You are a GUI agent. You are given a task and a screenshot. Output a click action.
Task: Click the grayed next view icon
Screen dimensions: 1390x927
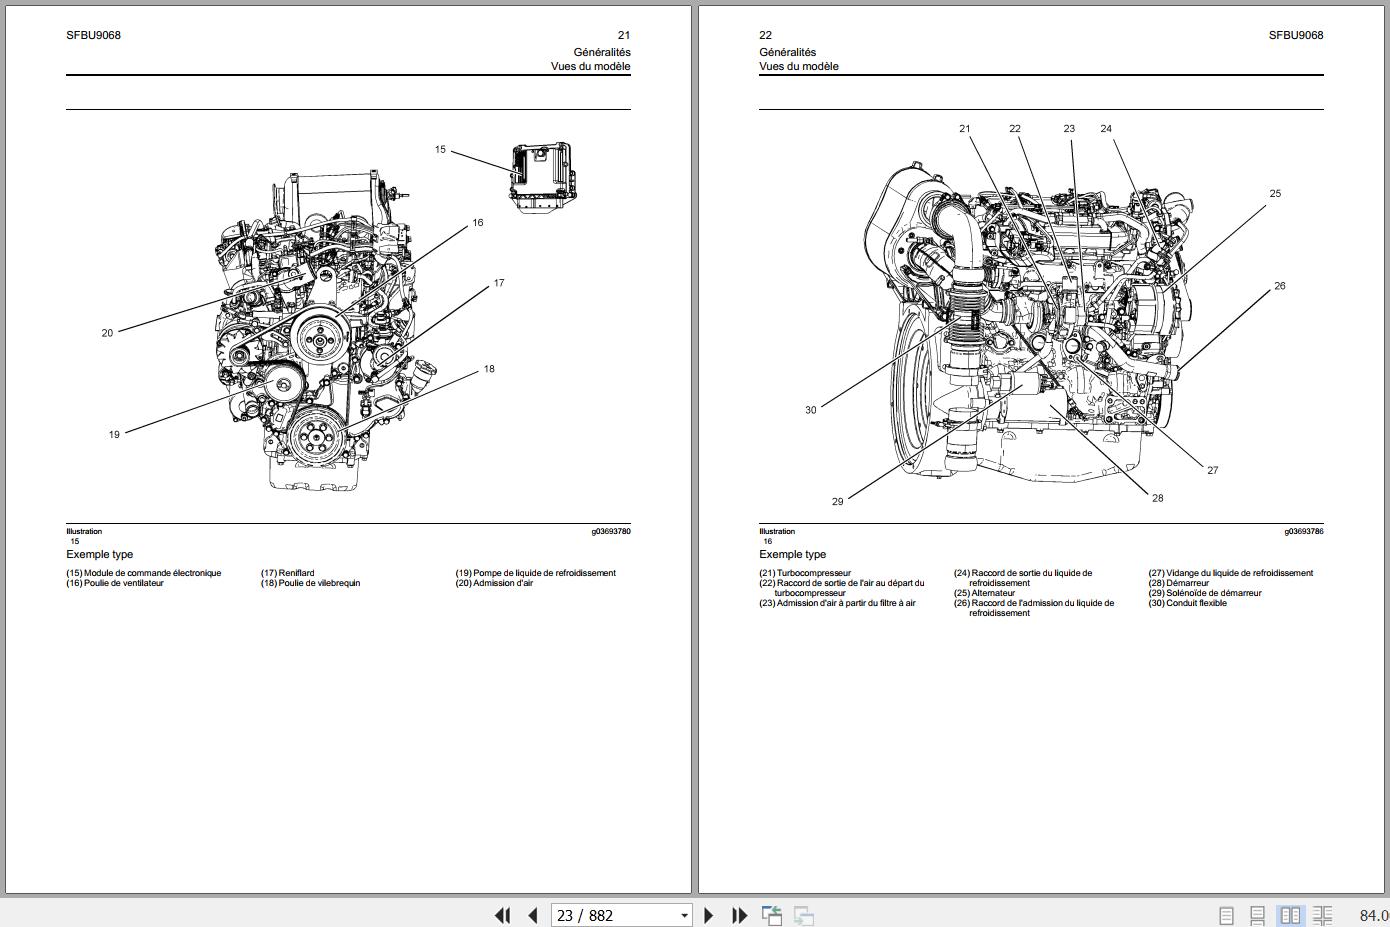pyautogui.click(x=803, y=915)
